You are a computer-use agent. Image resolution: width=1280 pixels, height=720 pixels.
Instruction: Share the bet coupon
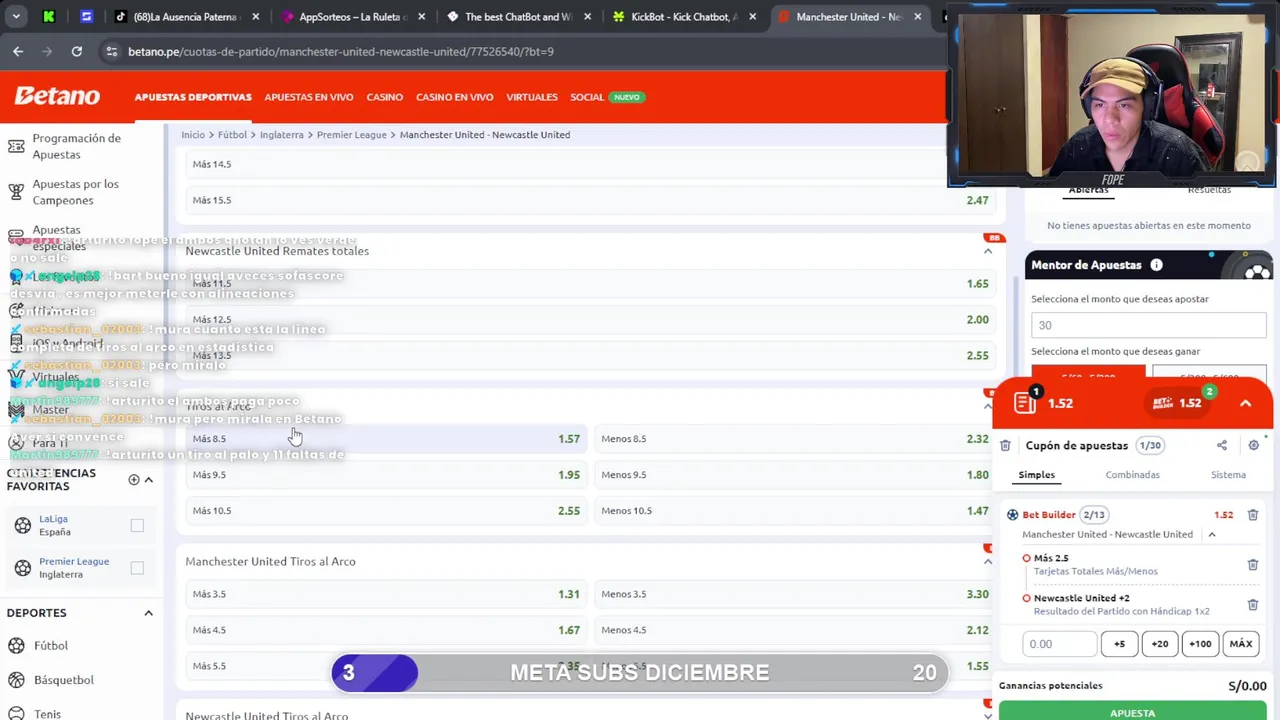point(1221,446)
